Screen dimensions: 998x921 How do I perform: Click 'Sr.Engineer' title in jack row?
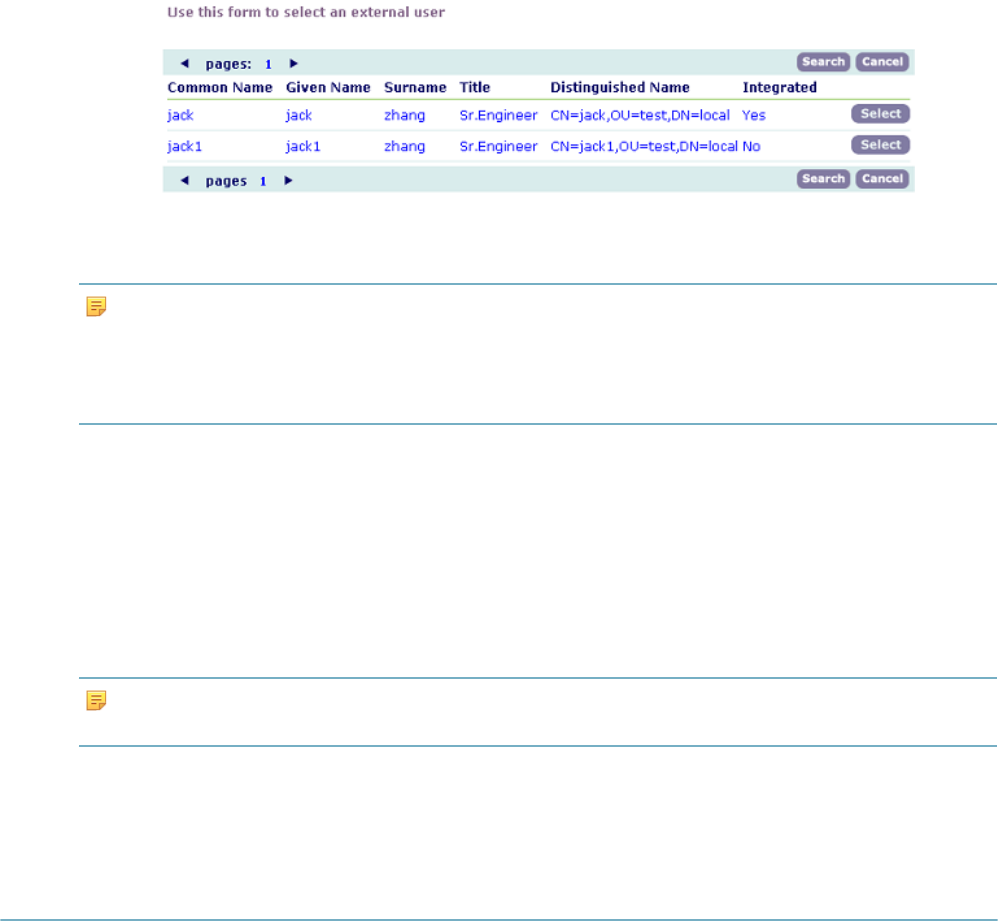(x=498, y=115)
